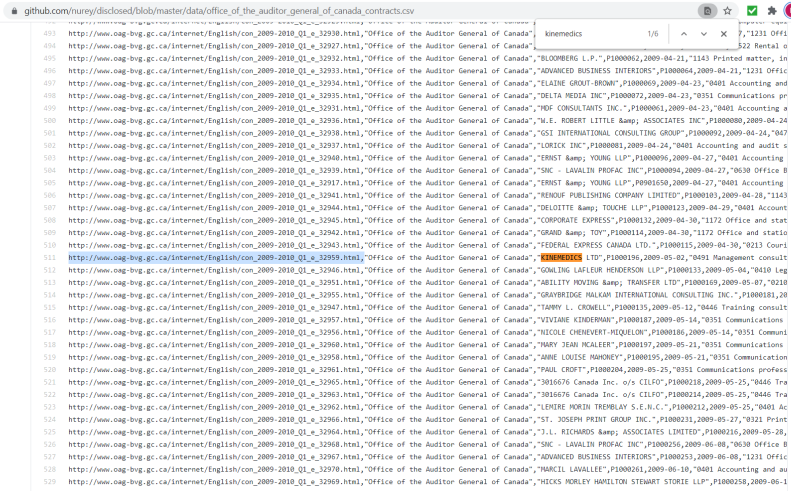Click 'DELTA MEDIA INC' vendor text

click(x=571, y=95)
